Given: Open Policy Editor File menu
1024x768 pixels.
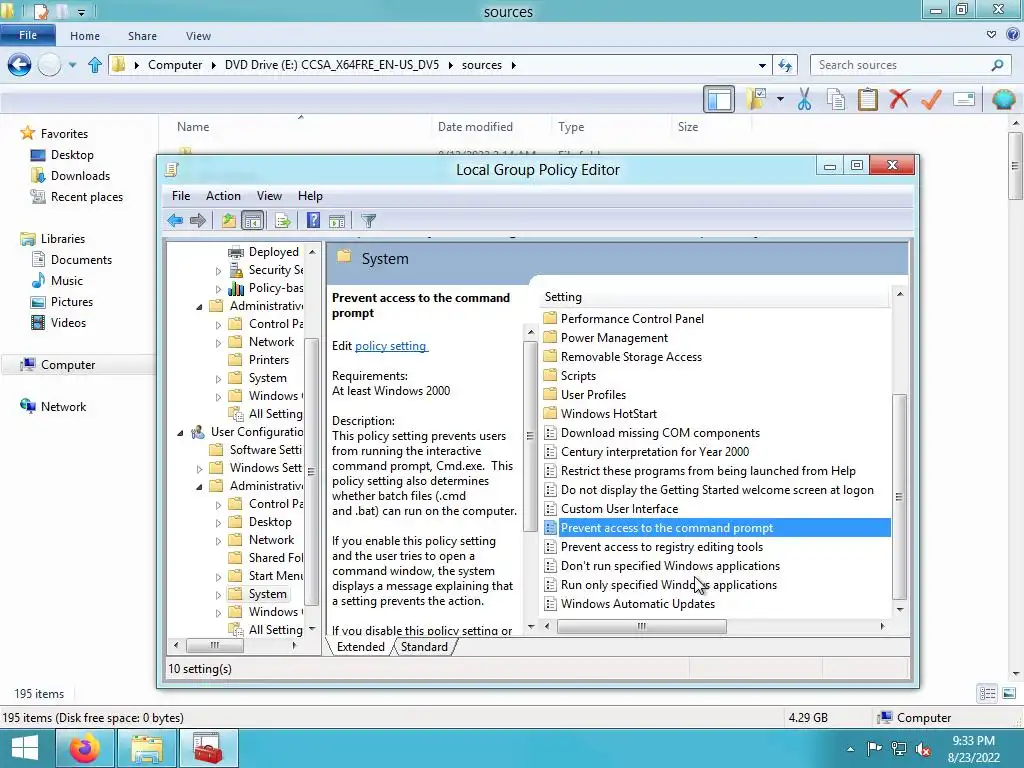Looking at the screenshot, I should [x=181, y=196].
